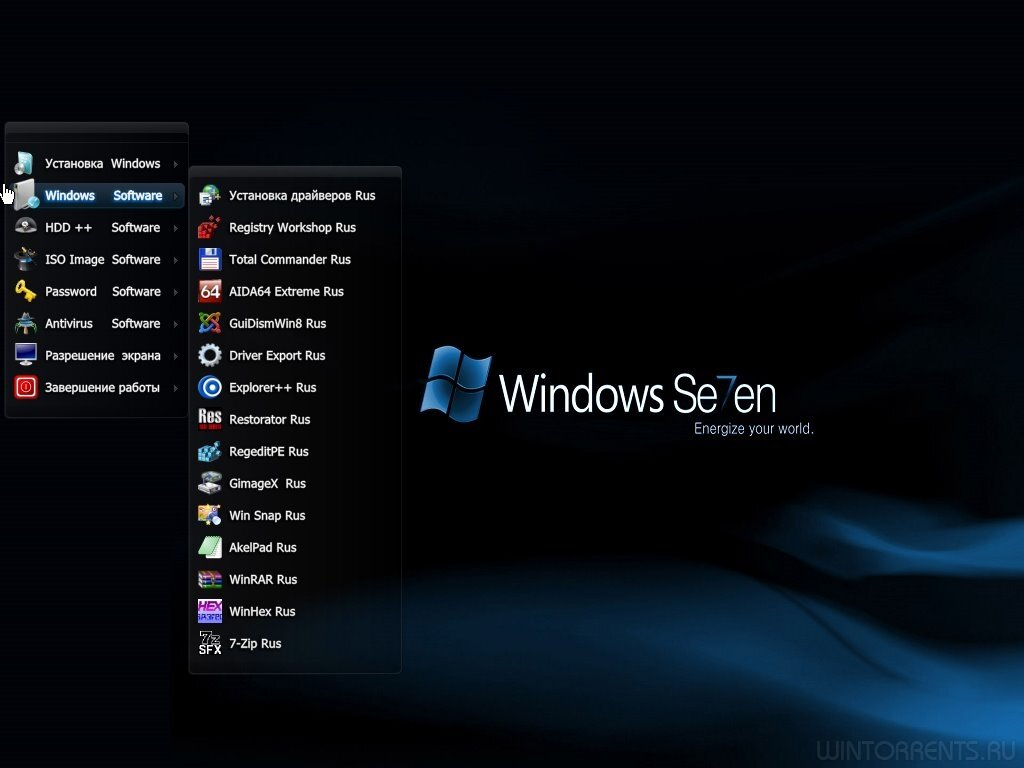Select the Разрешение экрана menu entry
This screenshot has width=1024, height=768.
point(97,355)
